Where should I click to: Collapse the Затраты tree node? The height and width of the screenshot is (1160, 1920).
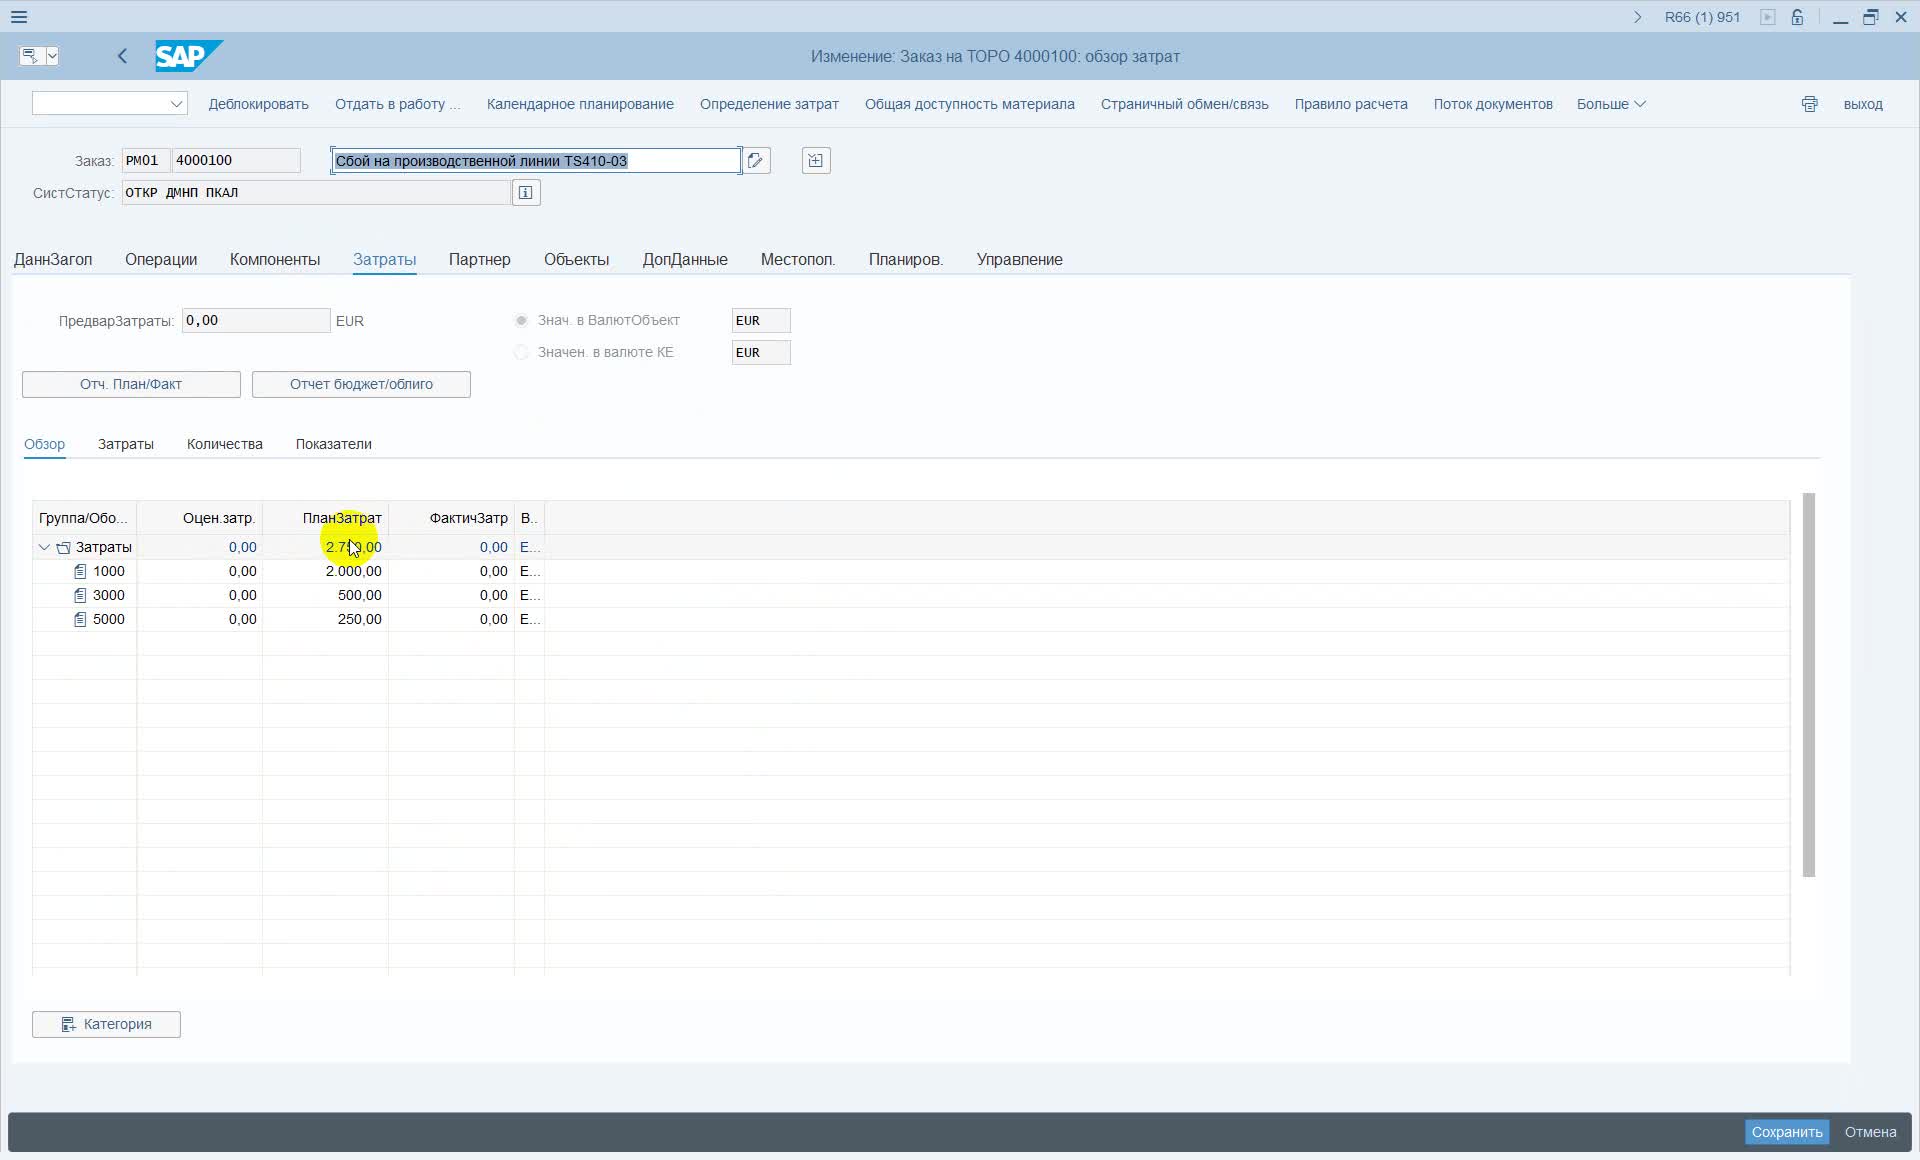click(x=44, y=548)
